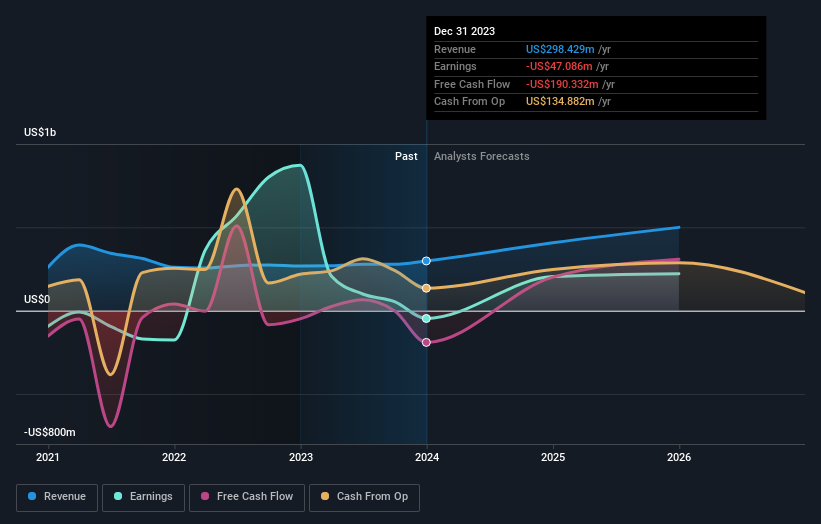821x524 pixels.
Task: Click the orange Cash From Op legend dot
Action: click(x=325, y=496)
